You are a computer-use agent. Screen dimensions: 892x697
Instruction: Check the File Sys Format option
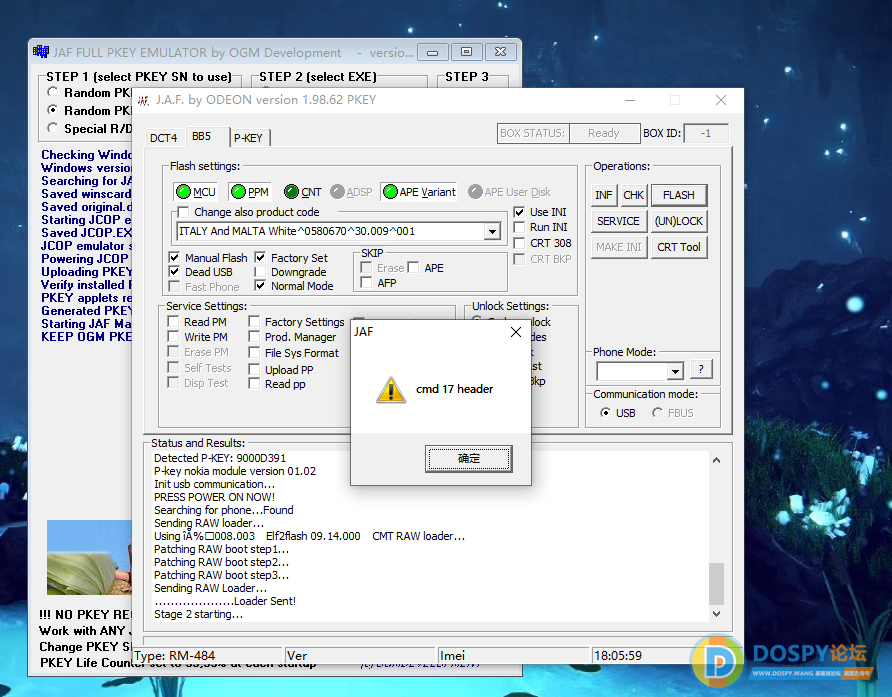point(254,353)
